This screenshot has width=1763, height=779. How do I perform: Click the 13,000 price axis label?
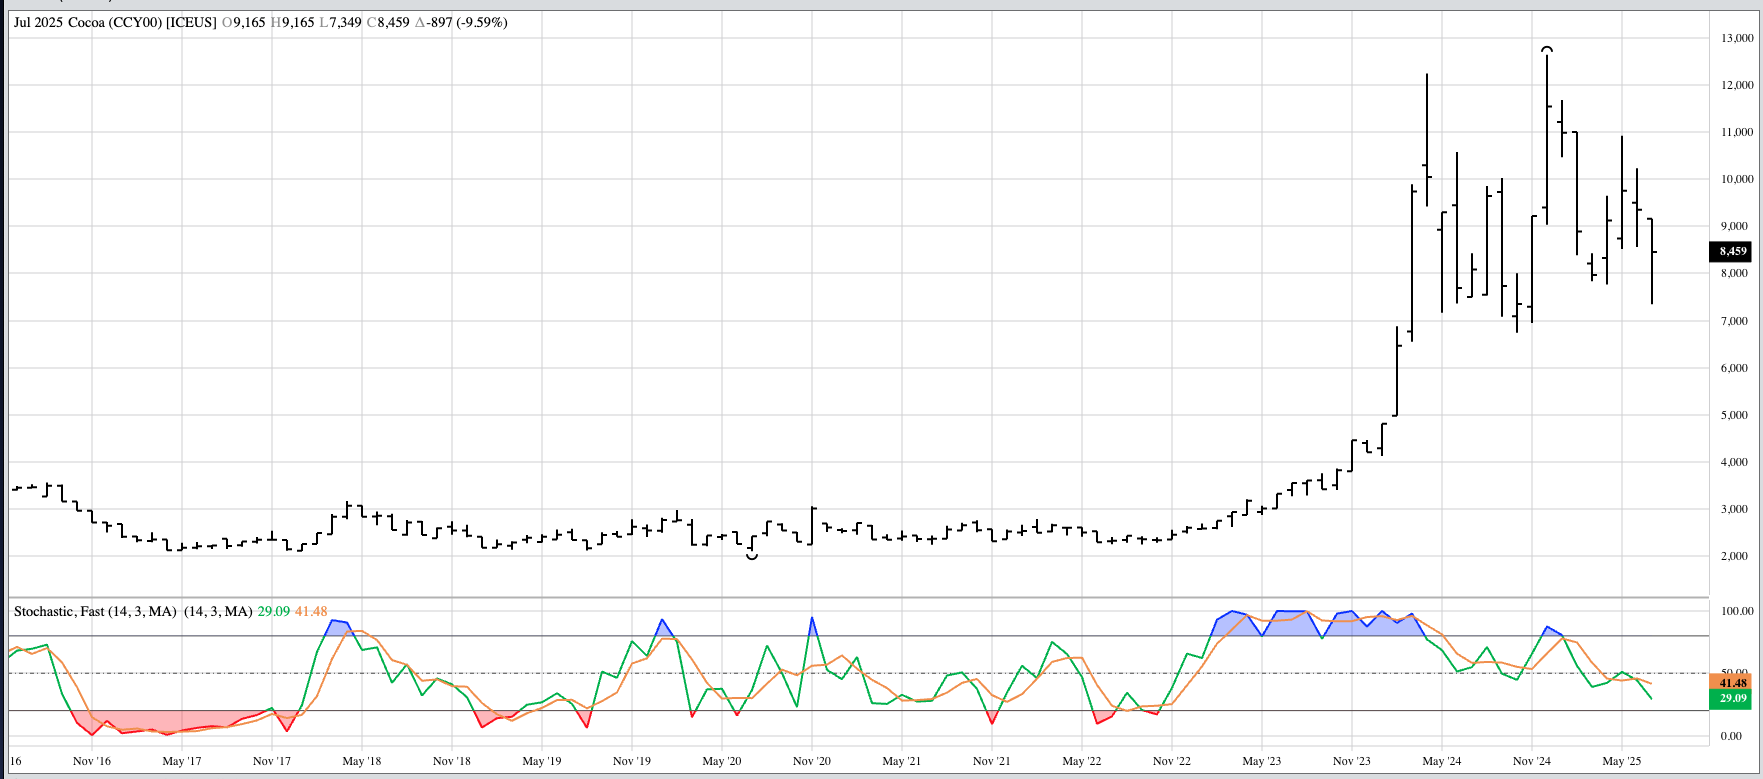1736,38
